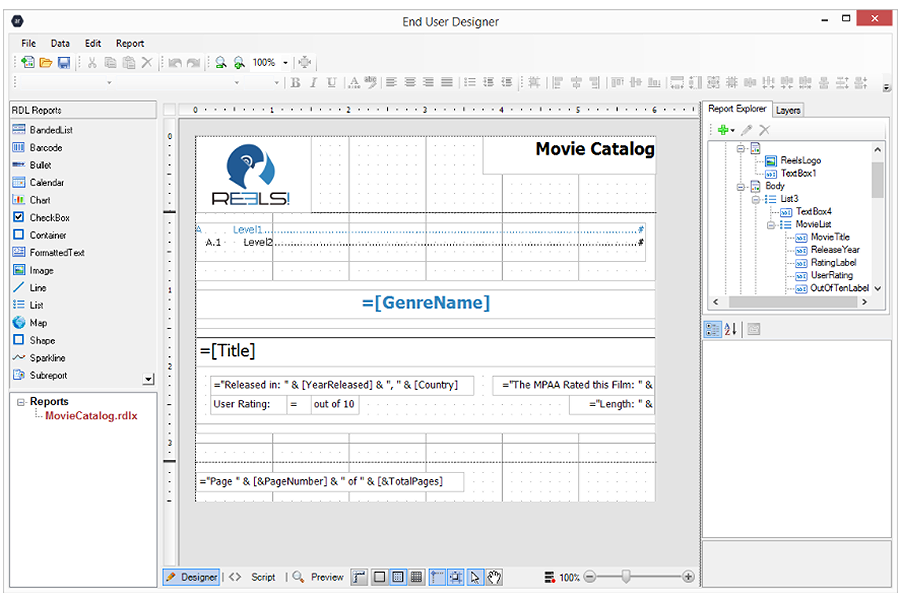The width and height of the screenshot is (900, 600).
Task: Open the Report menu
Action: pyautogui.click(x=130, y=44)
